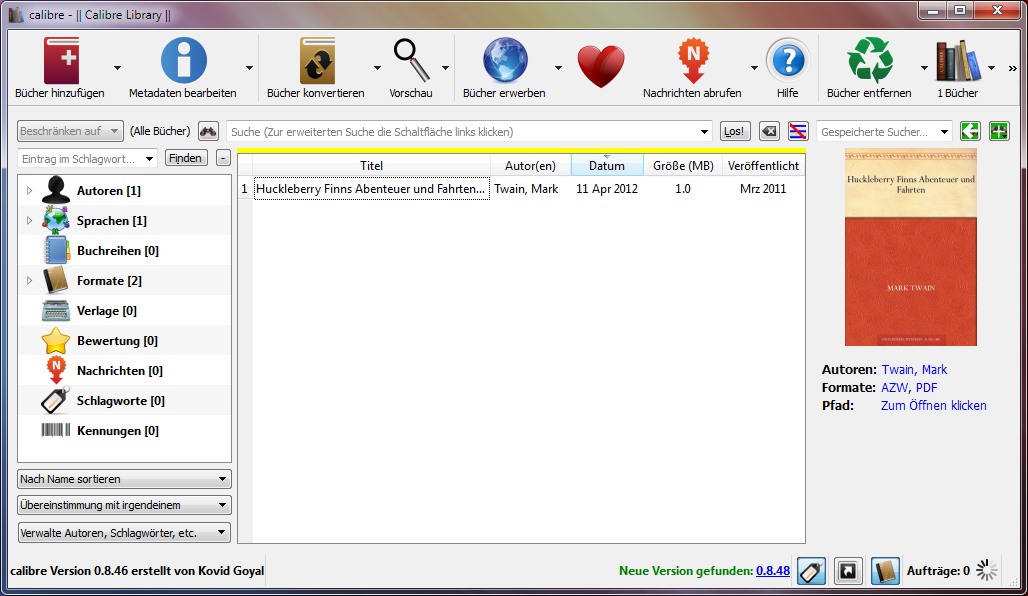Expand the Sprachen tree node
Image resolution: width=1028 pixels, height=596 pixels.
point(29,221)
